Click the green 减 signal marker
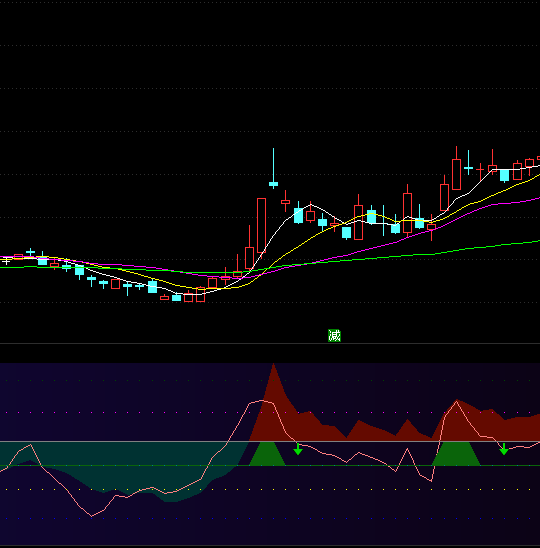Image resolution: width=540 pixels, height=548 pixels. 334,336
